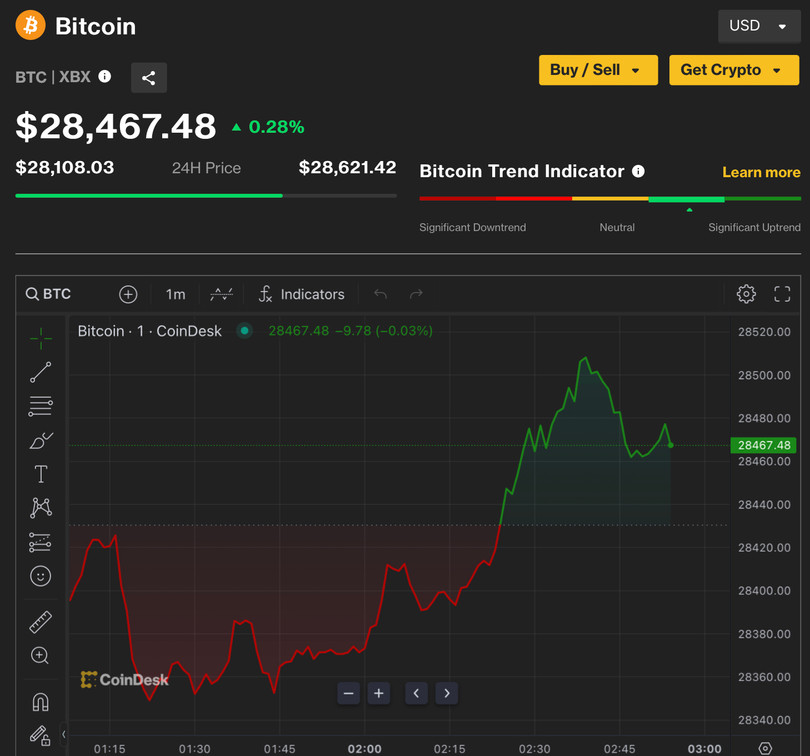Open the emoji icons tool
Image resolution: width=810 pixels, height=756 pixels.
point(40,576)
